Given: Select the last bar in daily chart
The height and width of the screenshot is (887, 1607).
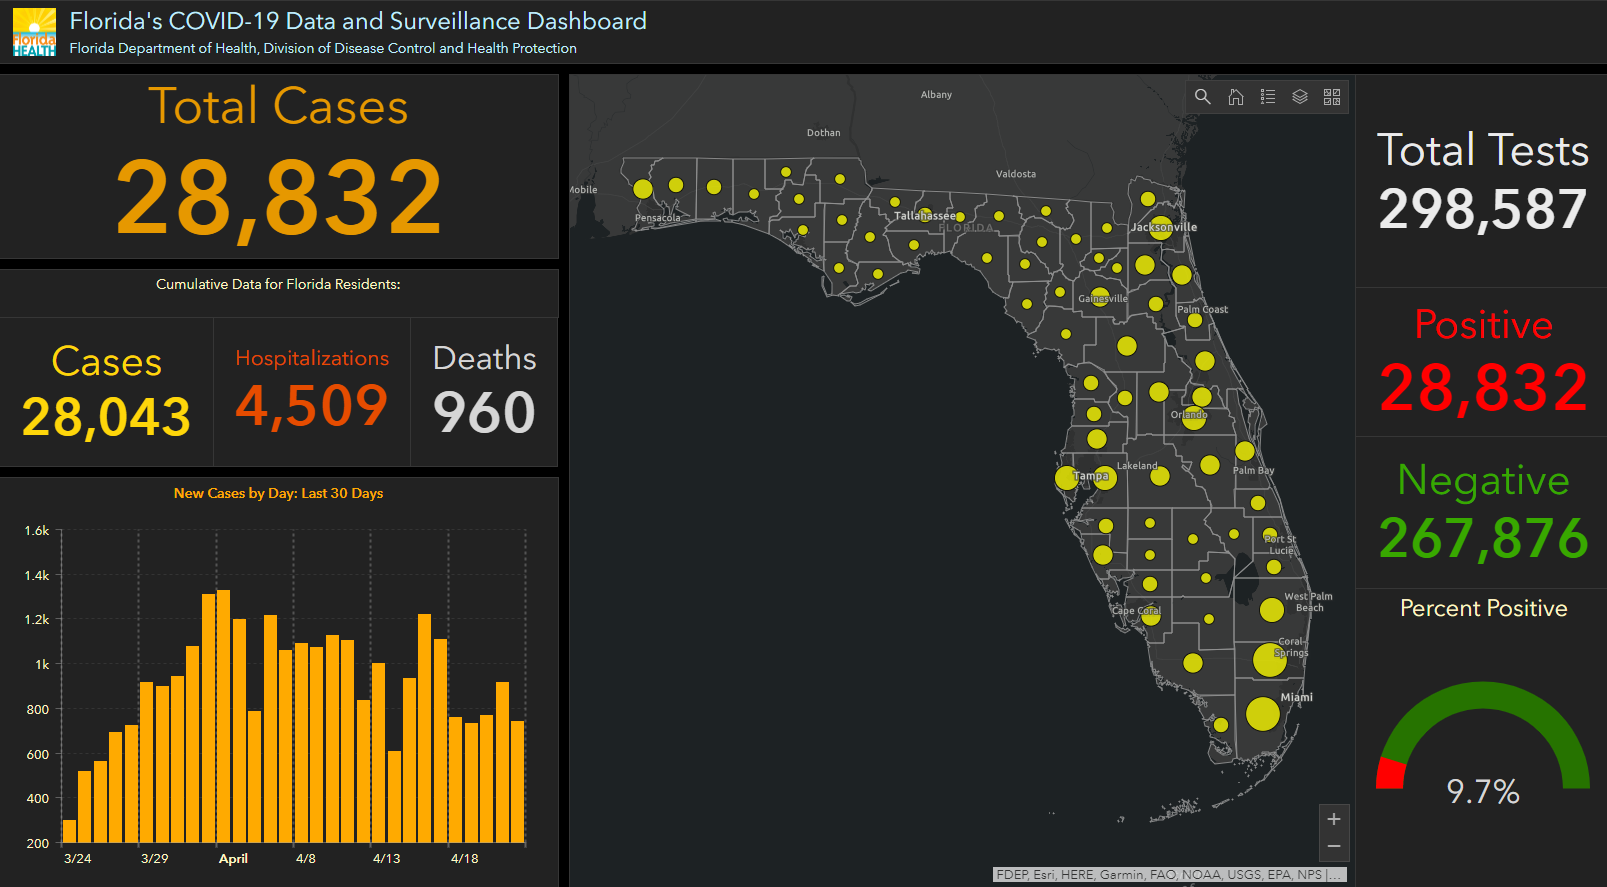Looking at the screenshot, I should click(518, 782).
